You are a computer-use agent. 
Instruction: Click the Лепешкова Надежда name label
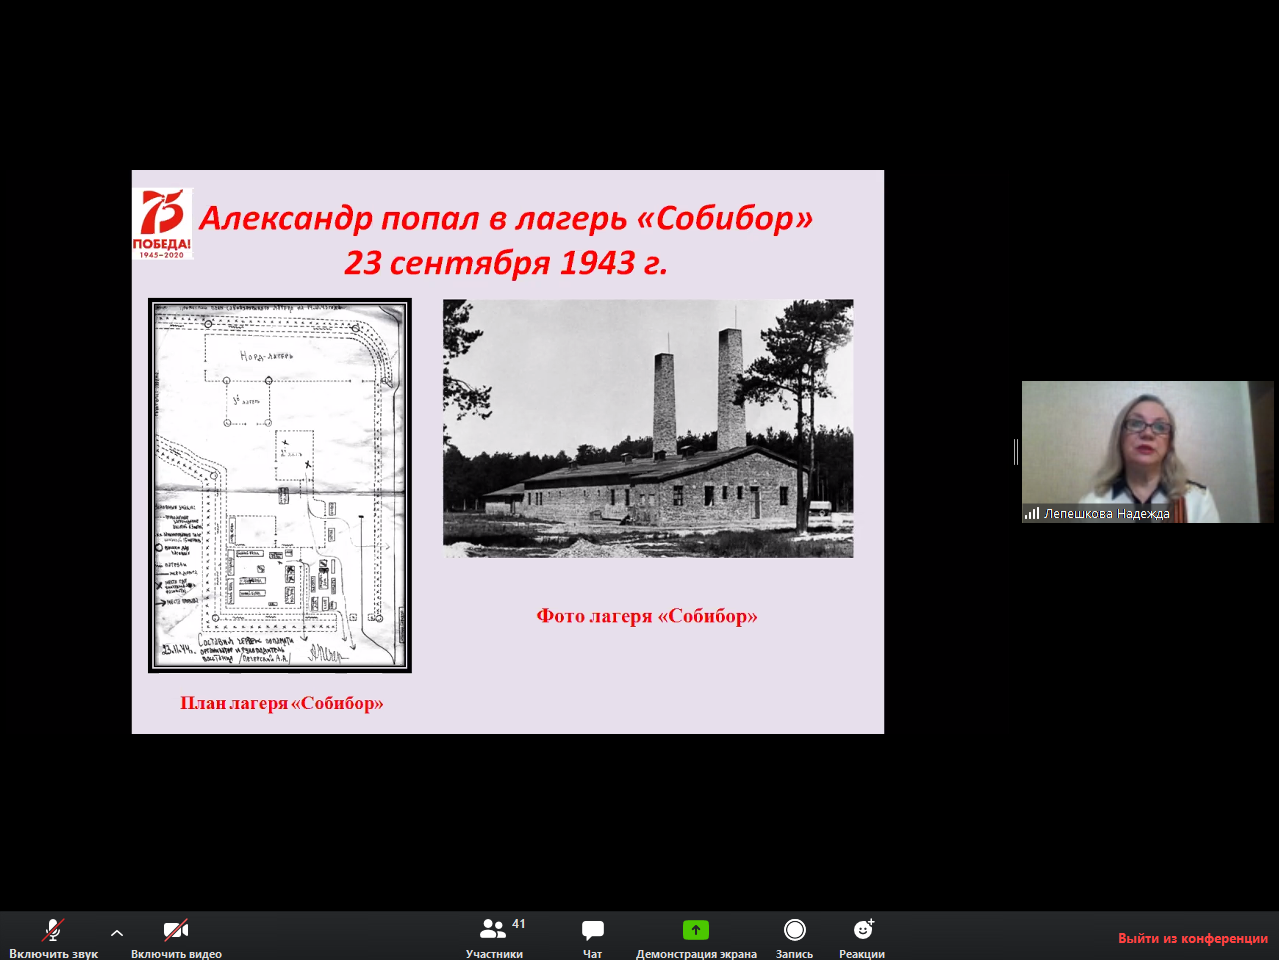(1106, 514)
